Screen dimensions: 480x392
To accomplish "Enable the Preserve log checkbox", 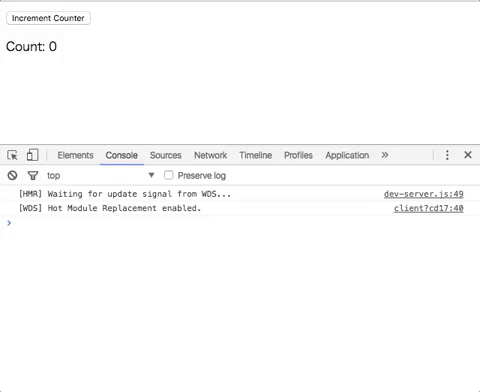I will 168,175.
